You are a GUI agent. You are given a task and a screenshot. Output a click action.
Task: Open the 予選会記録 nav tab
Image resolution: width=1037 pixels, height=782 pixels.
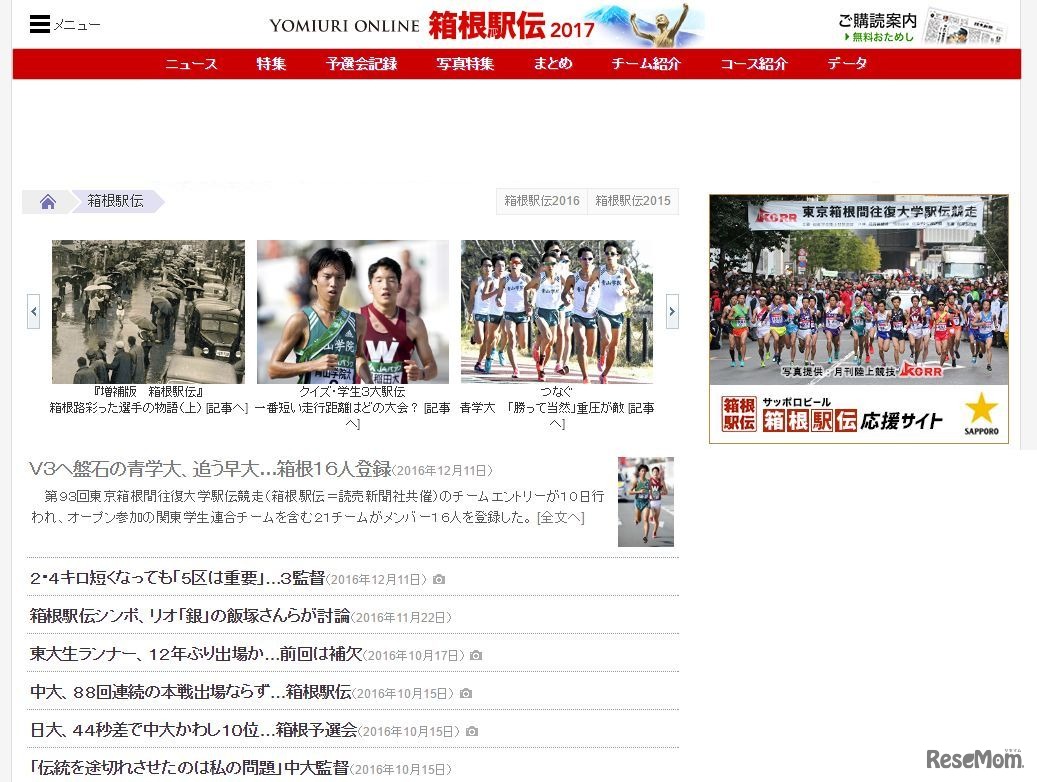coord(361,64)
